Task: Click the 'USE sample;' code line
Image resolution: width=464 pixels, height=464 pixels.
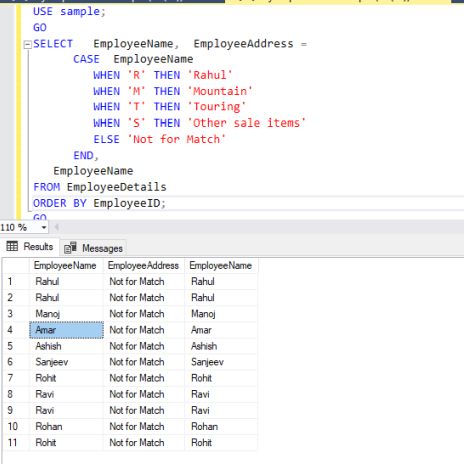Action: [69, 12]
